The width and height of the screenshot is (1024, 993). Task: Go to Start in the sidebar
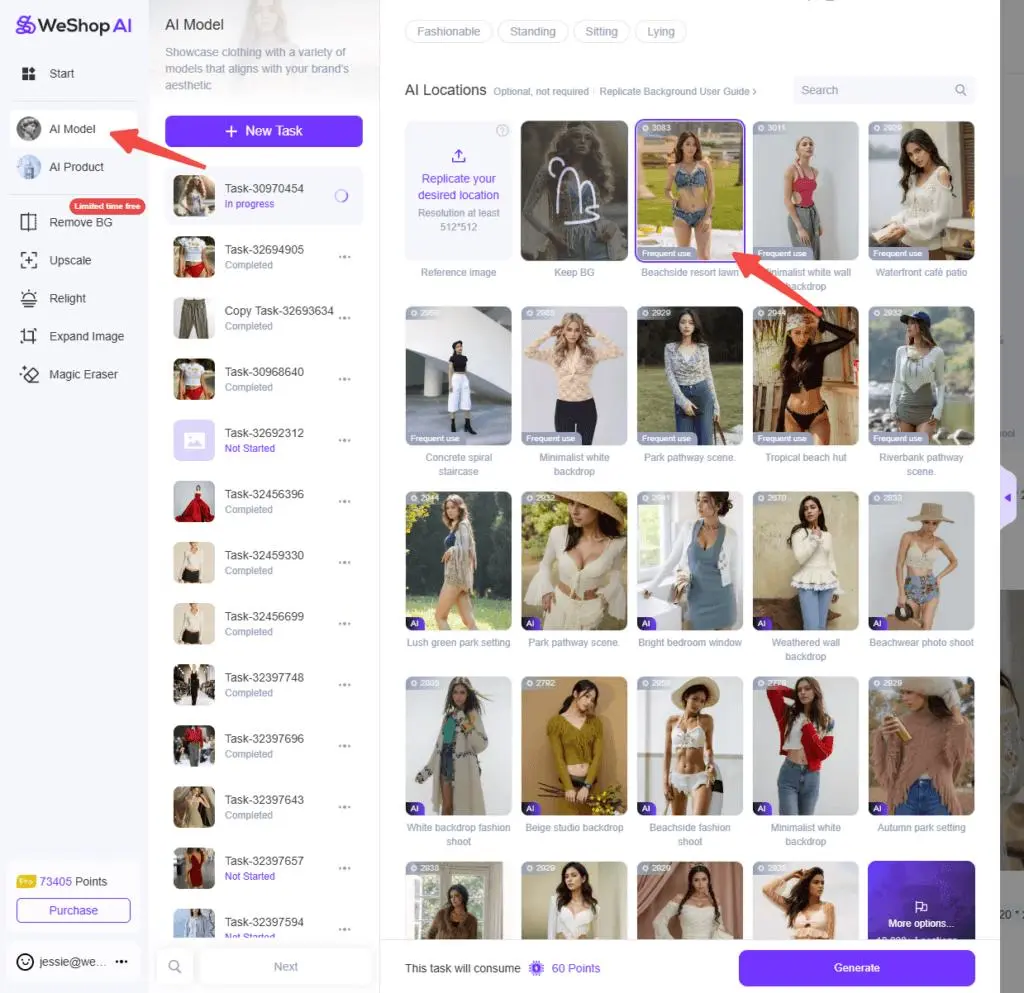[x=73, y=74]
